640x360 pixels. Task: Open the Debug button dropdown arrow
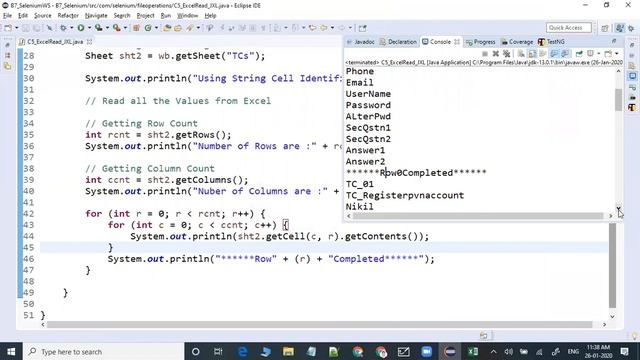(71, 28)
